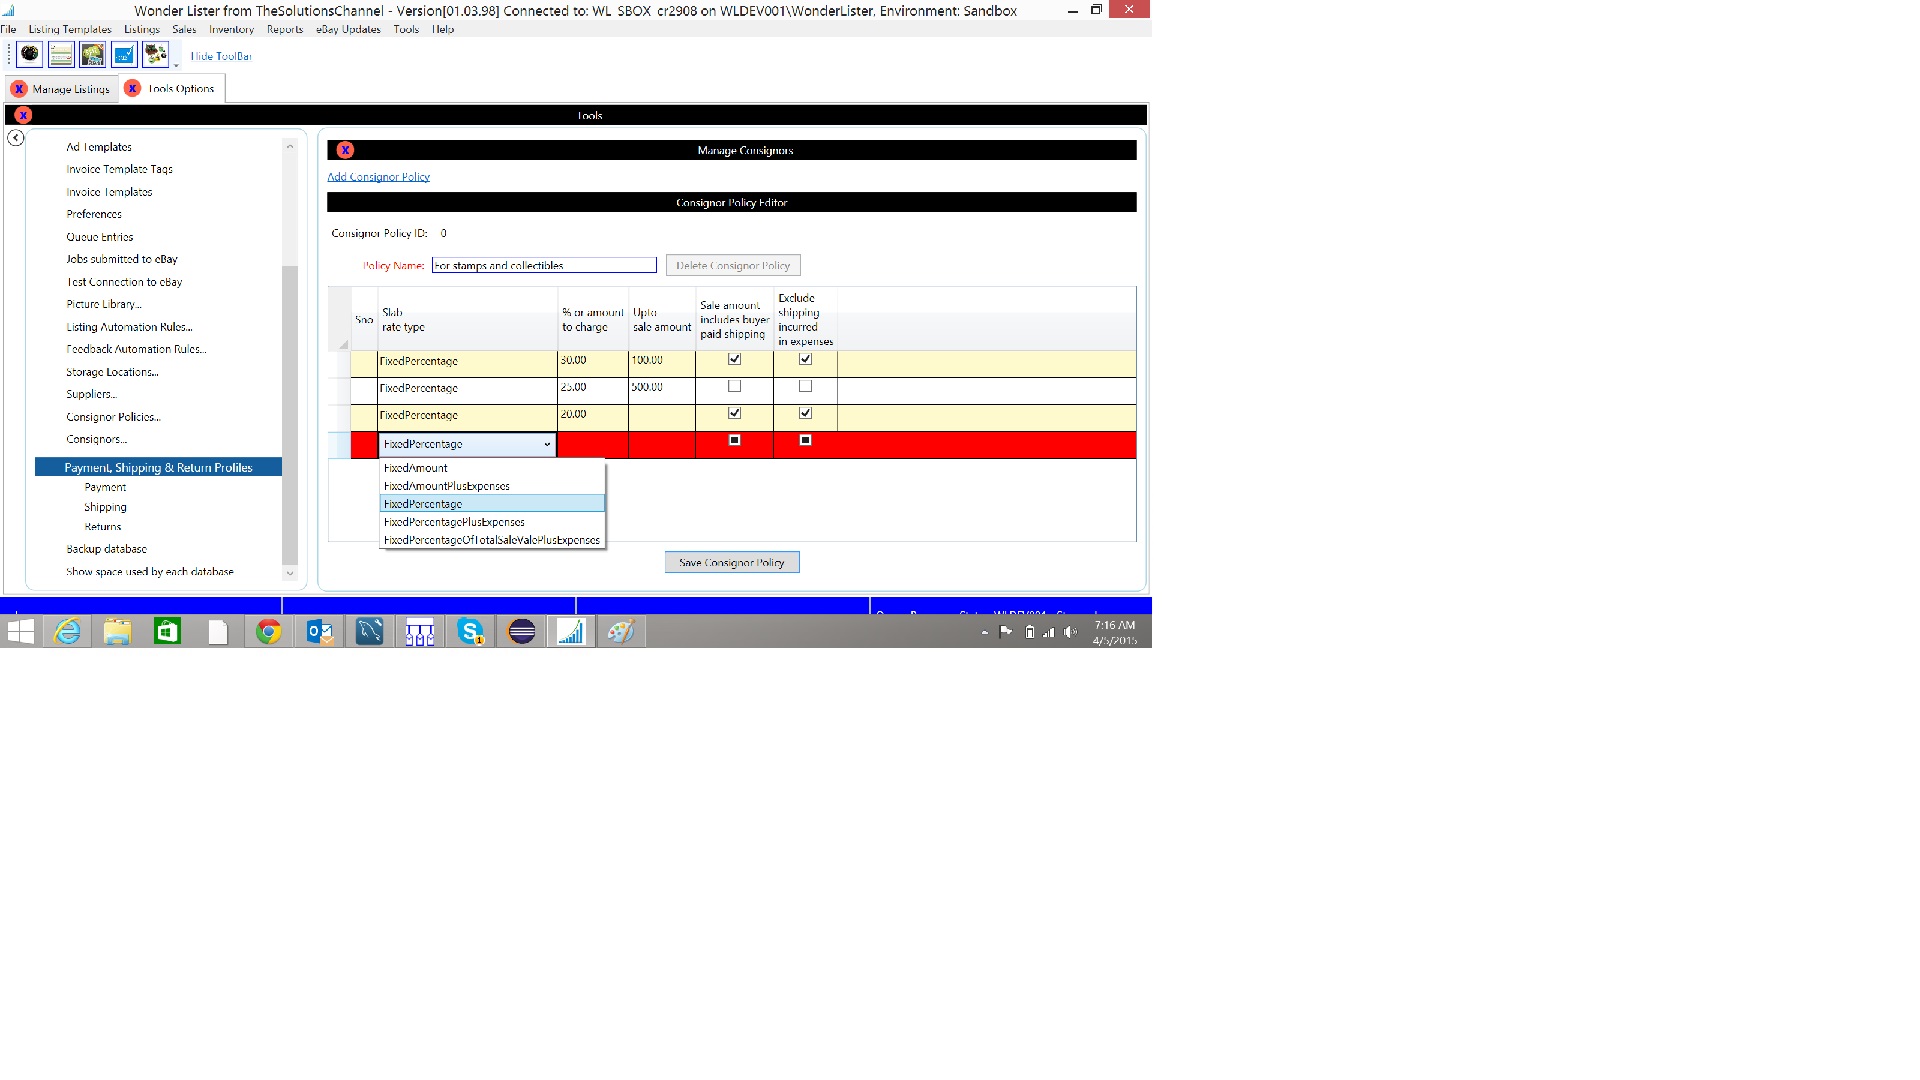Close the Manage Consignors panel with its red X

coord(345,150)
